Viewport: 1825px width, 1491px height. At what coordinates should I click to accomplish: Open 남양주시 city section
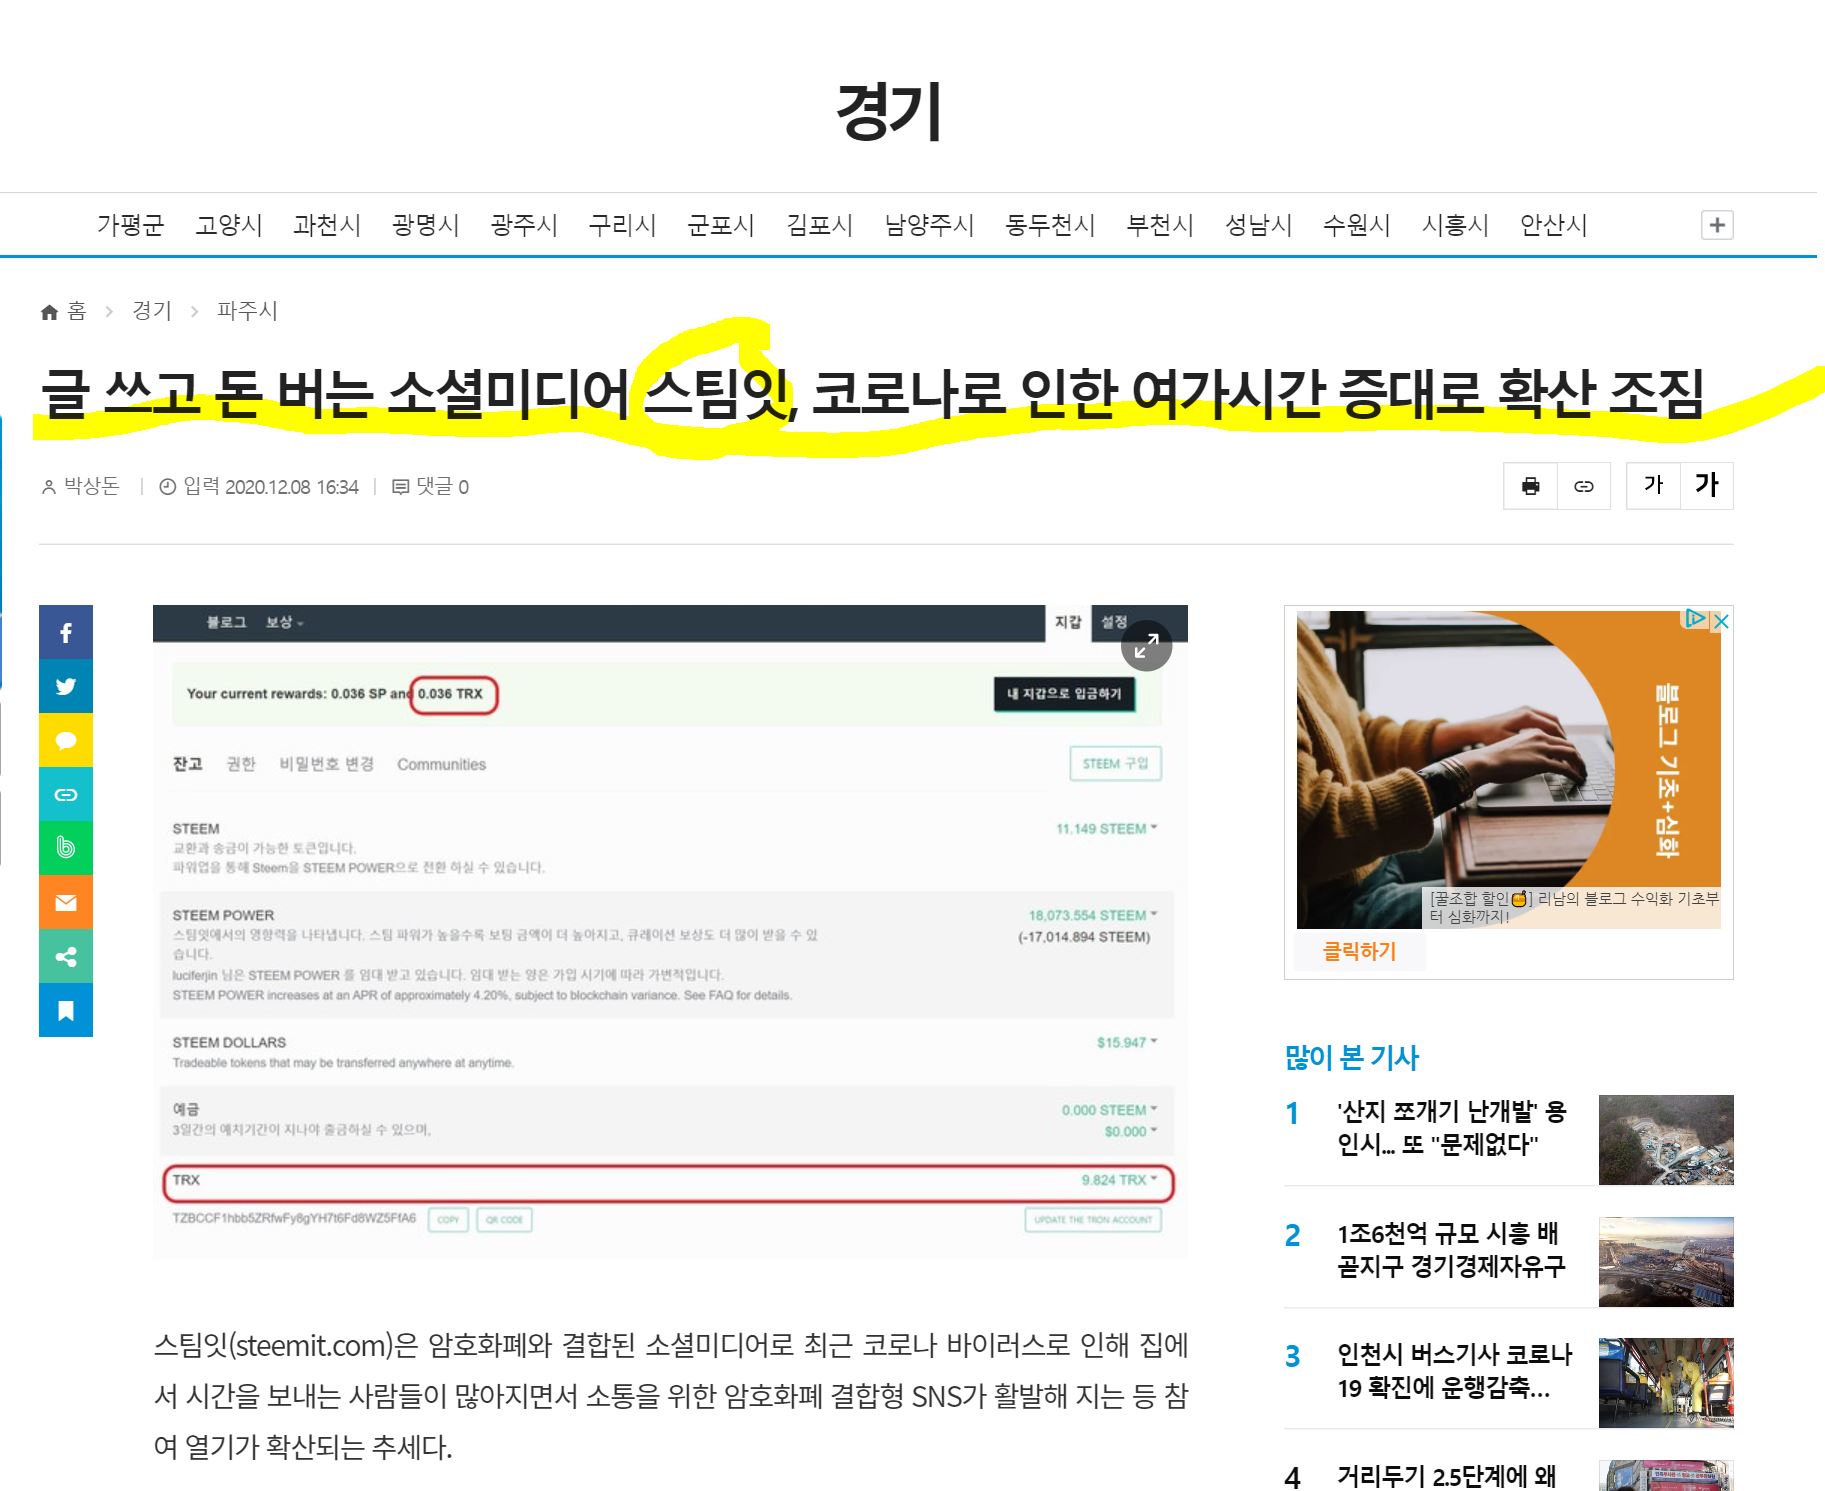point(930,225)
